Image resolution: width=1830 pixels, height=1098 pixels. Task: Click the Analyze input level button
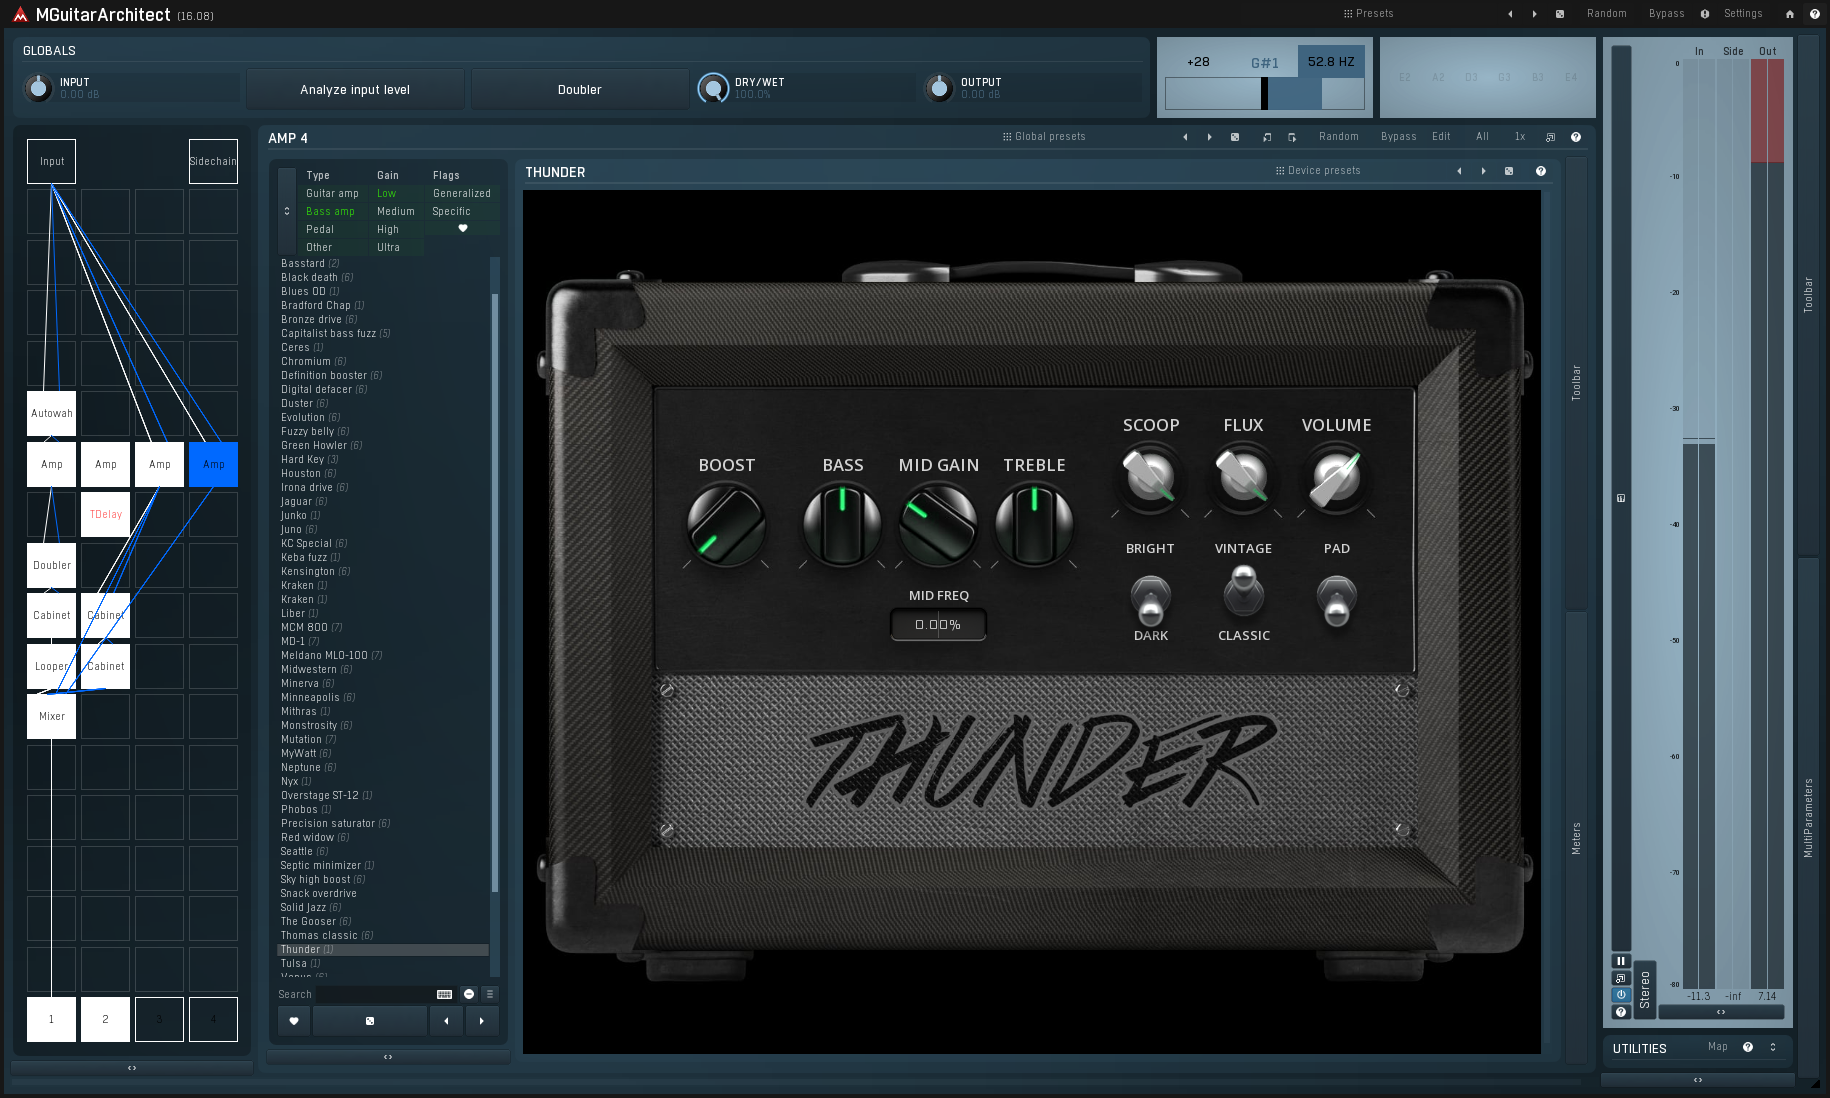point(355,90)
